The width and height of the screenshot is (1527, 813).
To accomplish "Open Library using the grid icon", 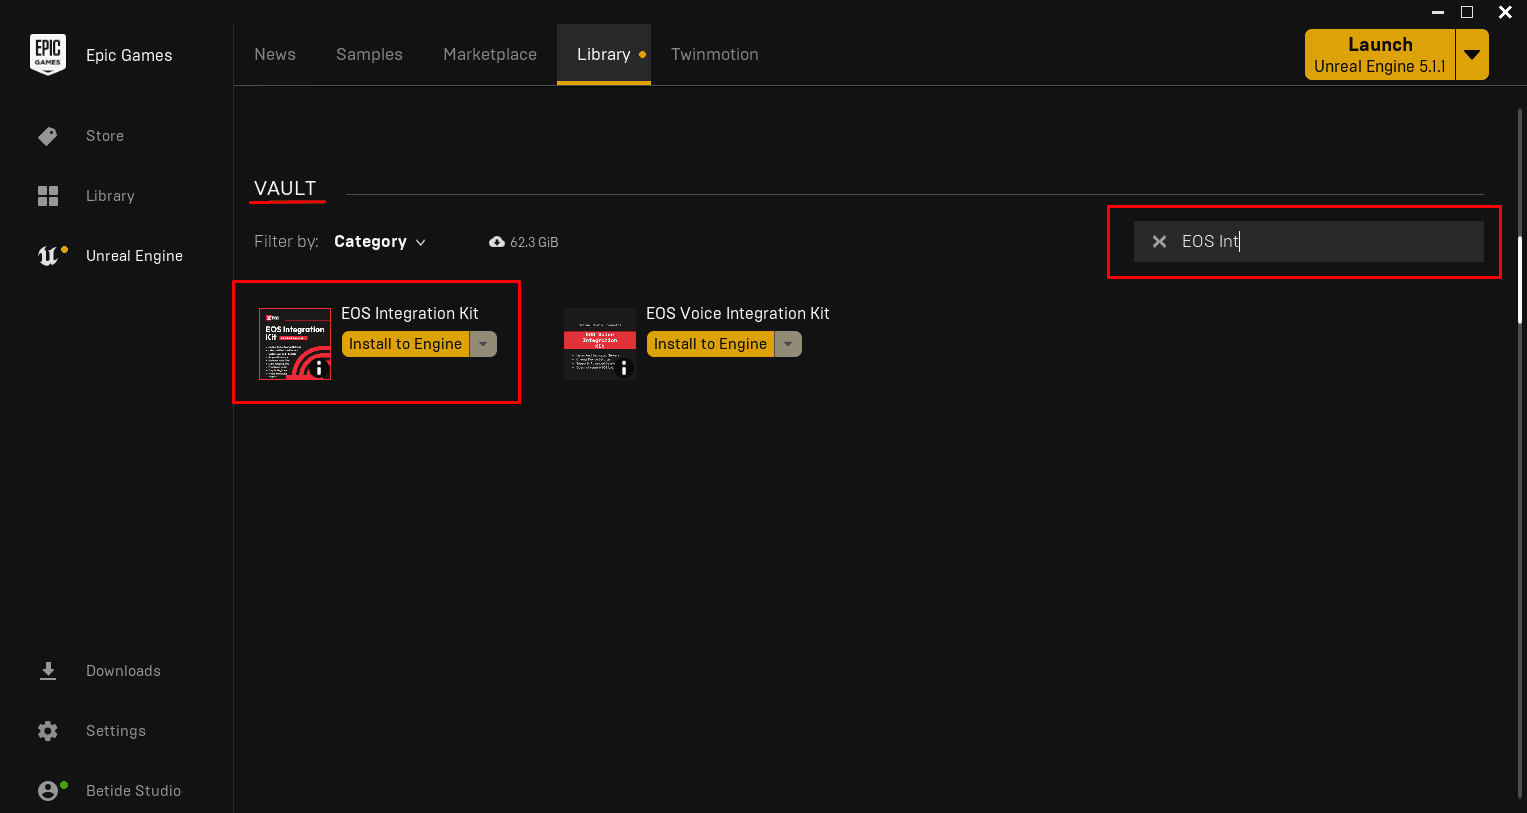I will 47,196.
